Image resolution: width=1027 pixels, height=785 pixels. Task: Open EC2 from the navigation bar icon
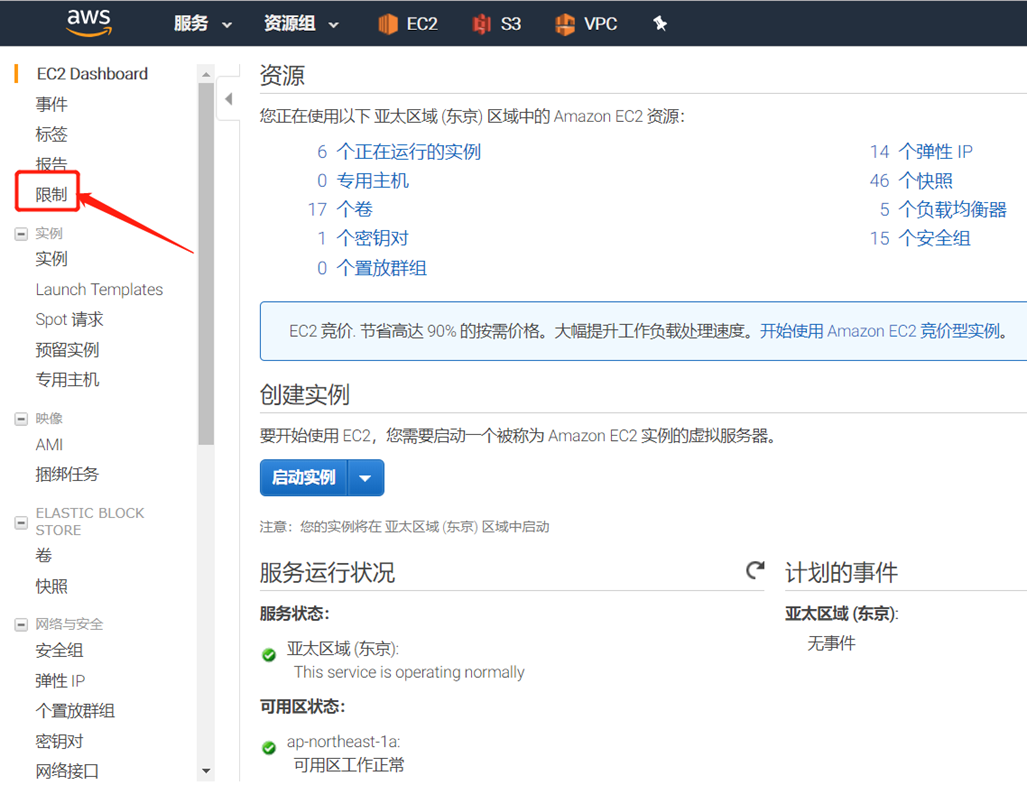[408, 22]
